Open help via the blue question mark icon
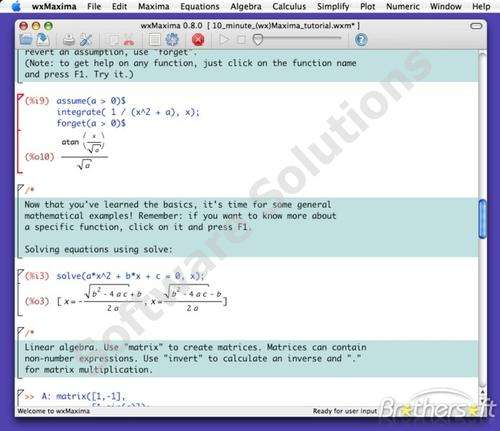Image resolution: width=500 pixels, height=431 pixels. click(361, 40)
